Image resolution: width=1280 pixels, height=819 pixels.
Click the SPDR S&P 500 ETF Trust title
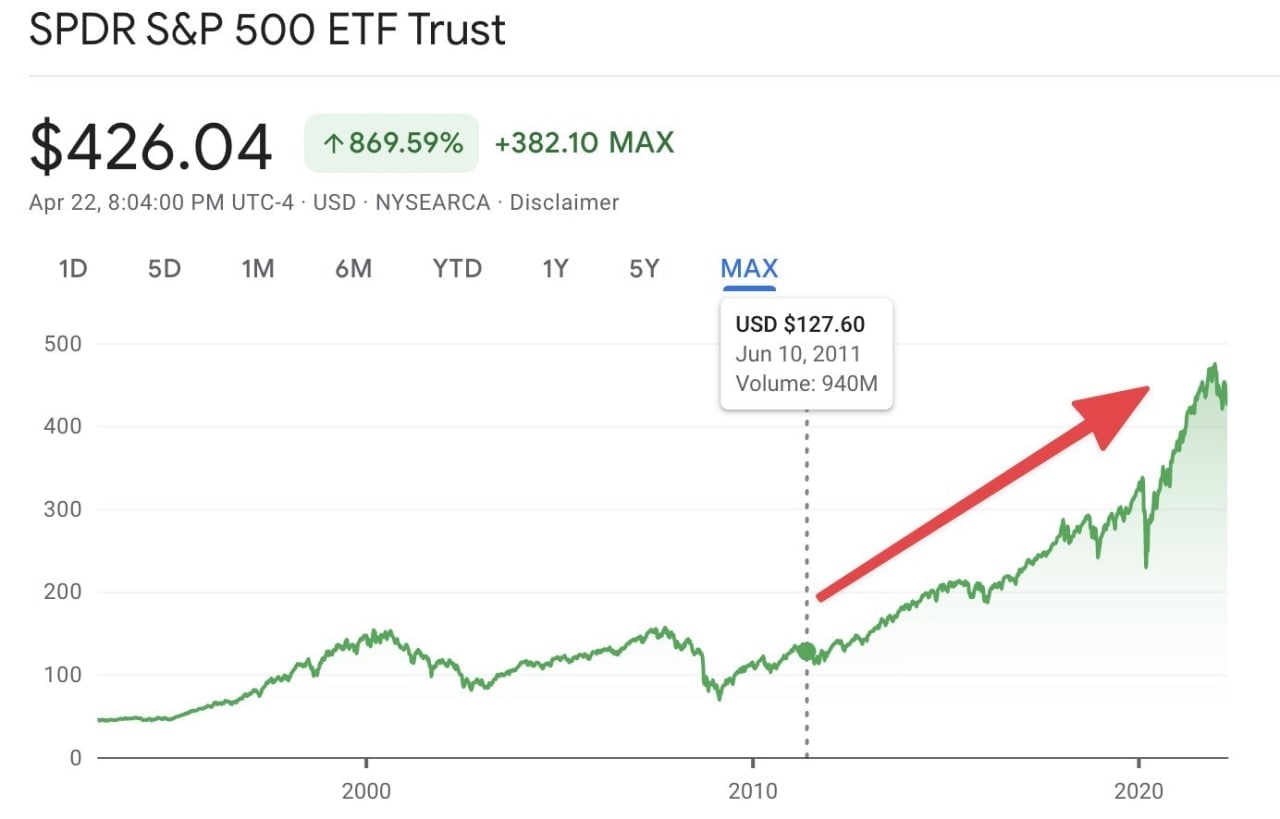[267, 30]
